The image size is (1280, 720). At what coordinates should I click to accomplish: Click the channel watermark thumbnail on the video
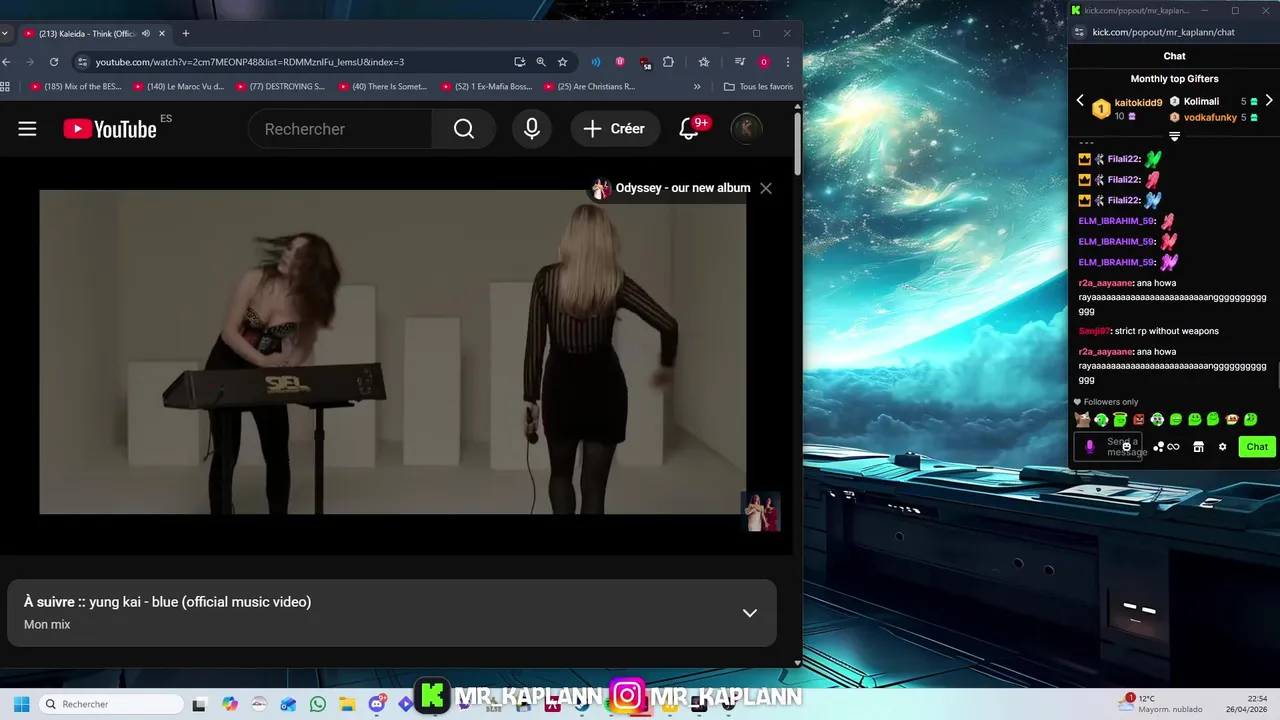[761, 511]
